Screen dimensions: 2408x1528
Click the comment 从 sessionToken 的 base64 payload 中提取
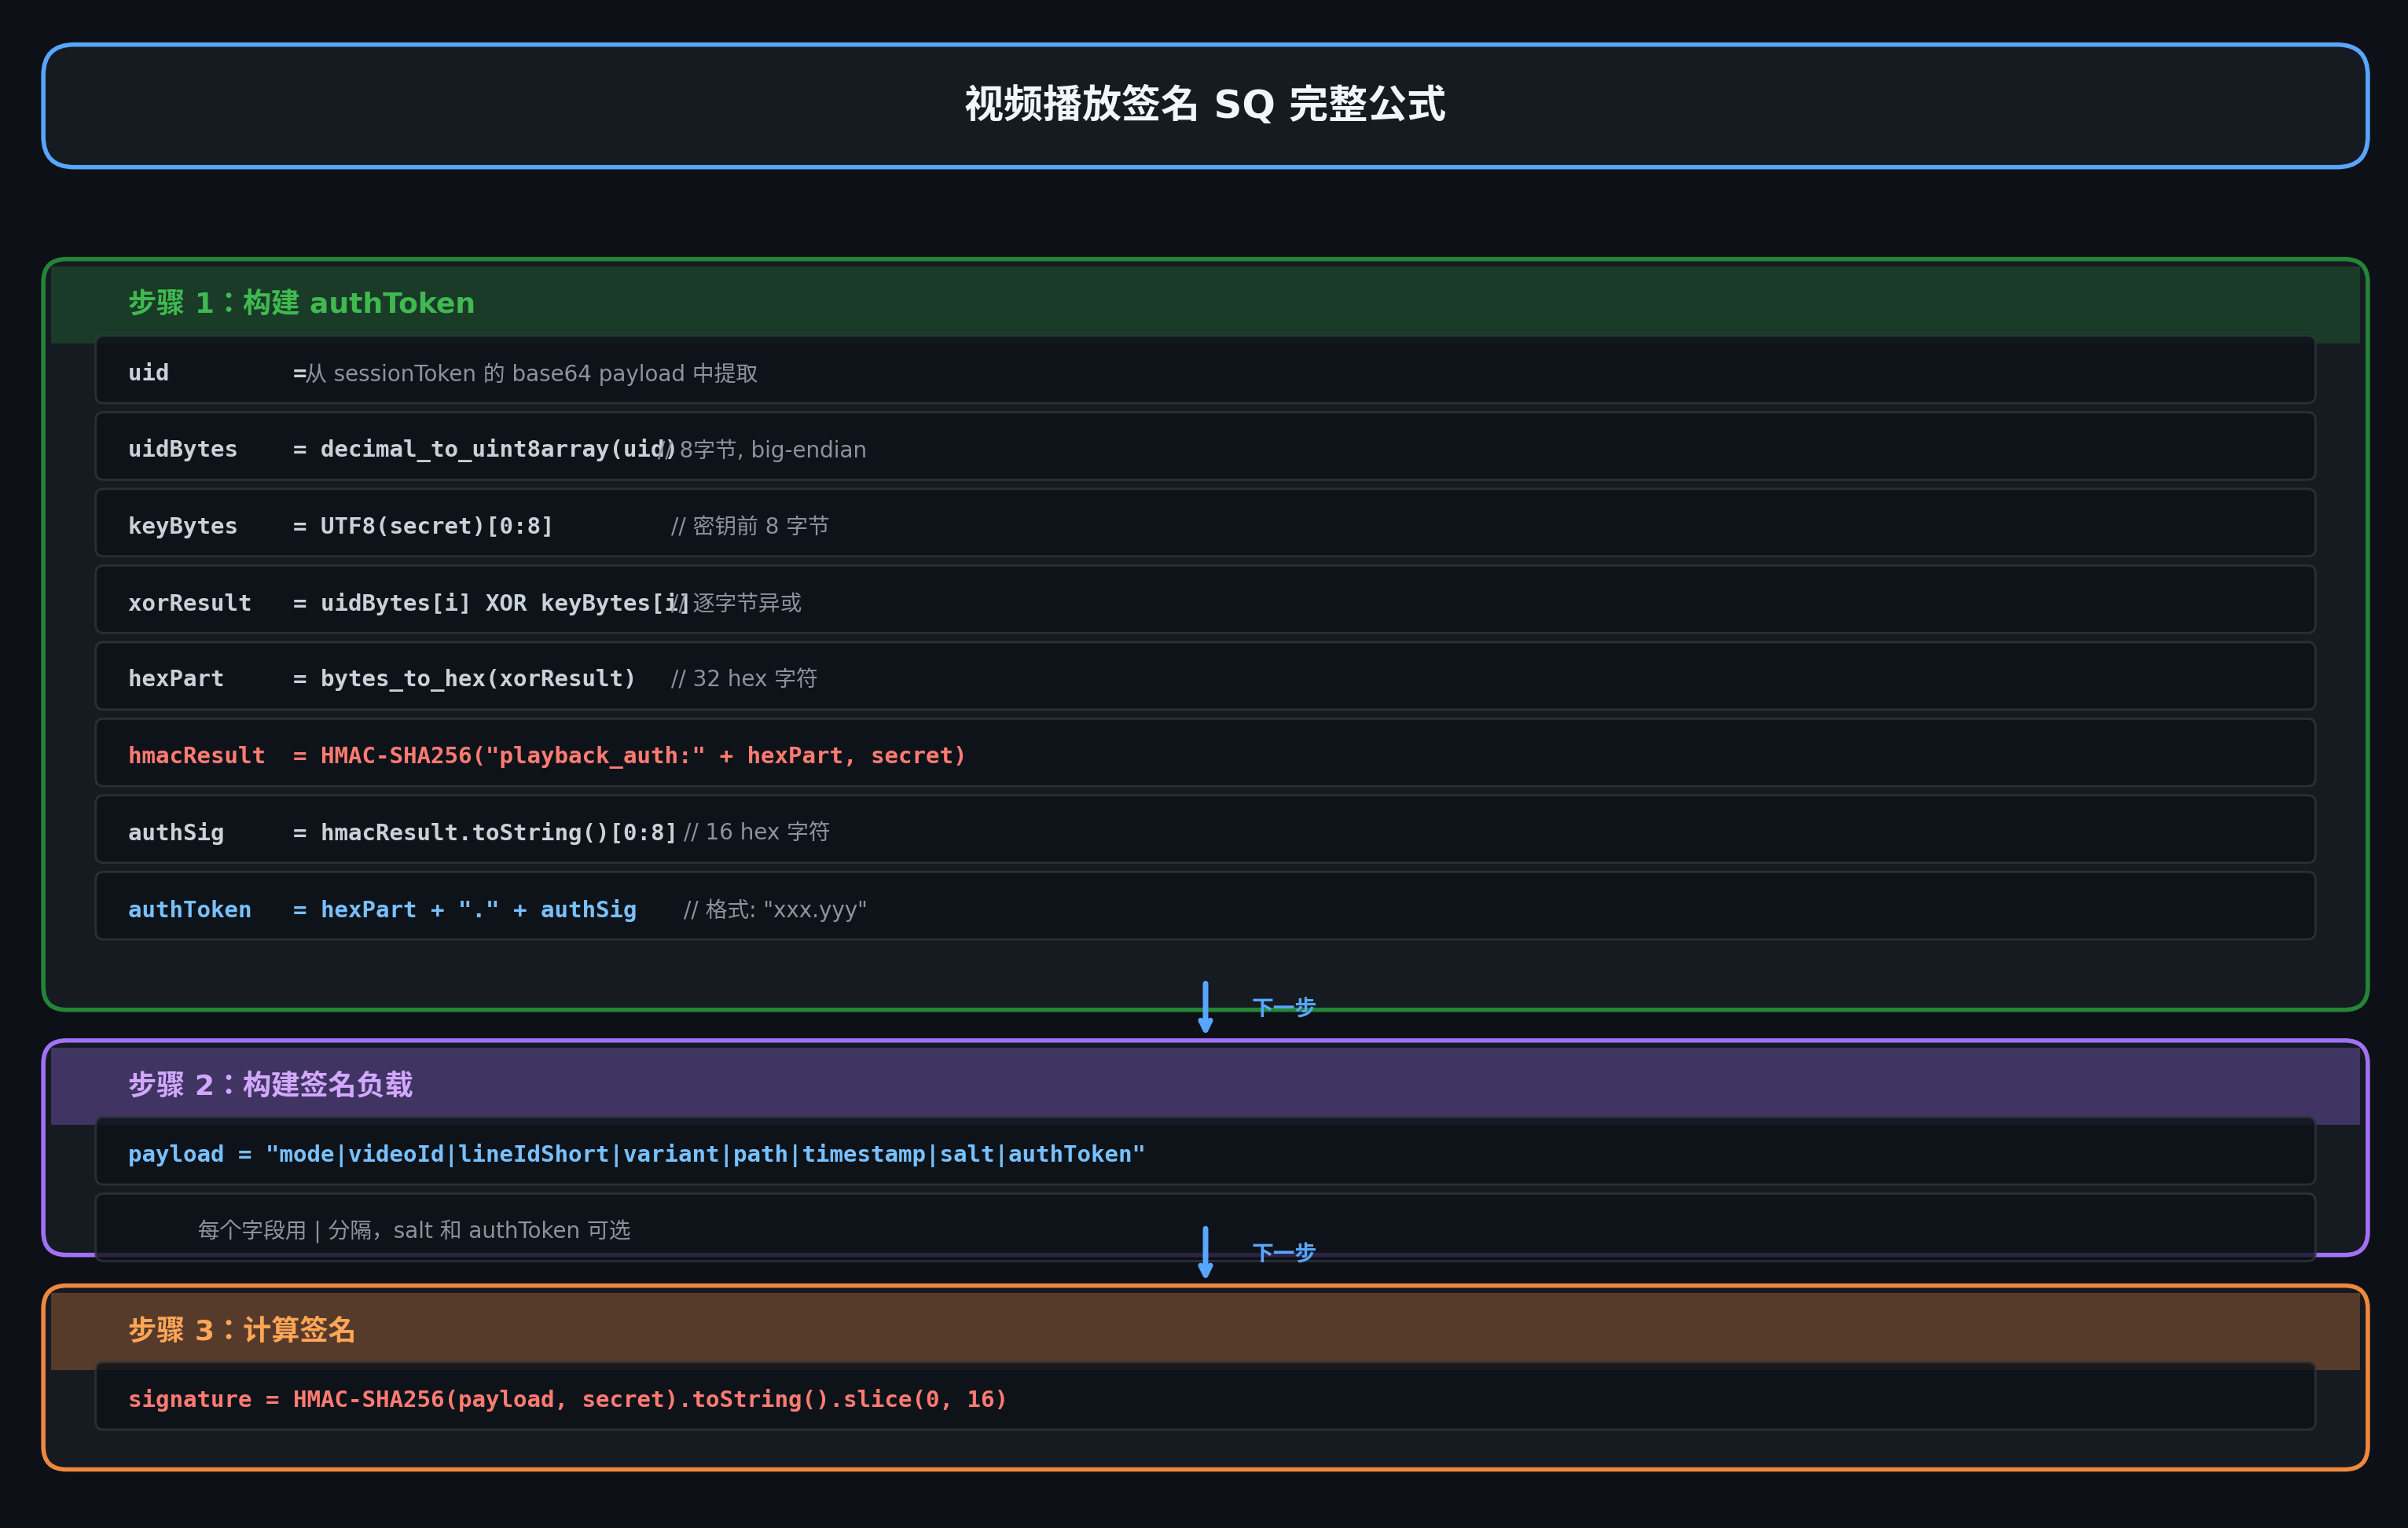(531, 373)
